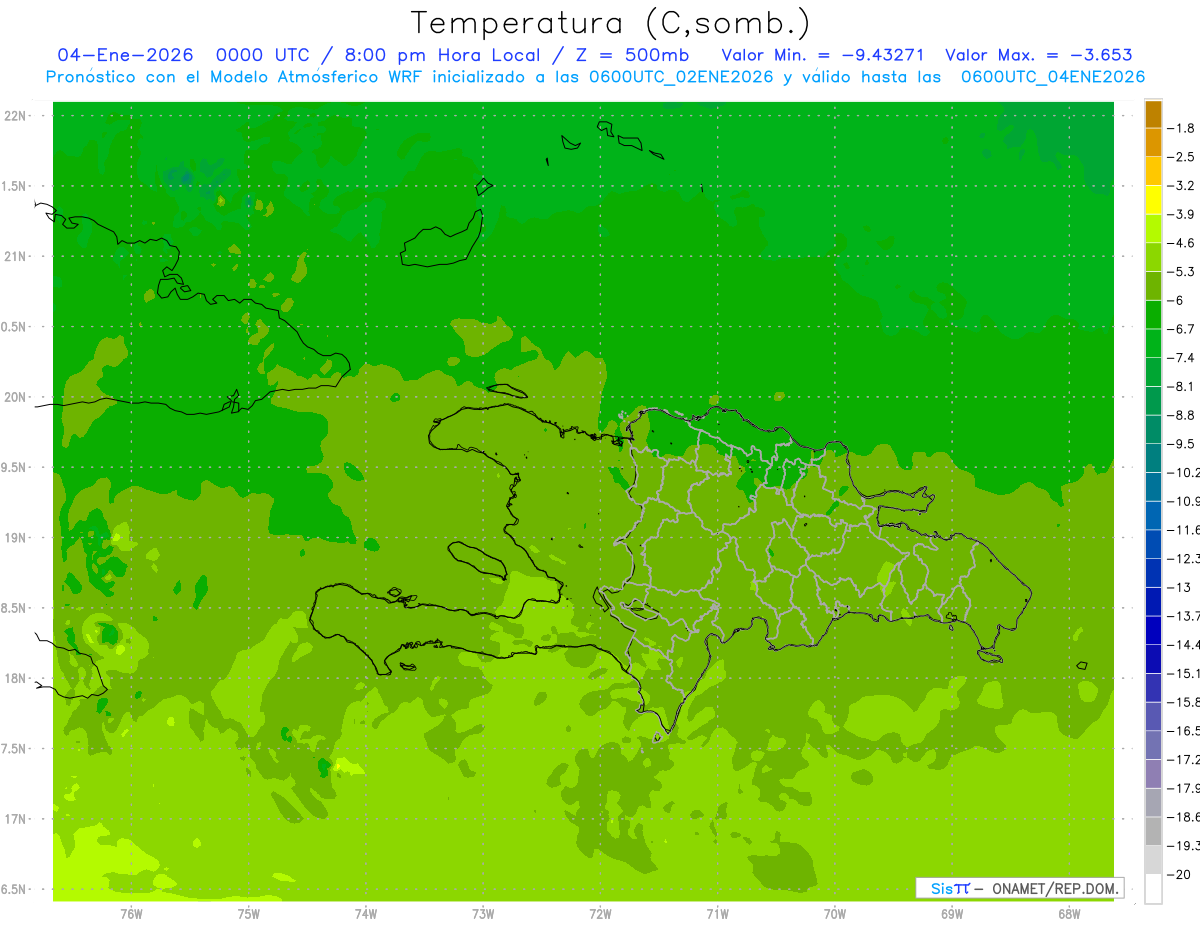Screen dimensions: 1200x927
Task: Select the dark orange swatch above -1.8
Action: pyautogui.click(x=1153, y=114)
